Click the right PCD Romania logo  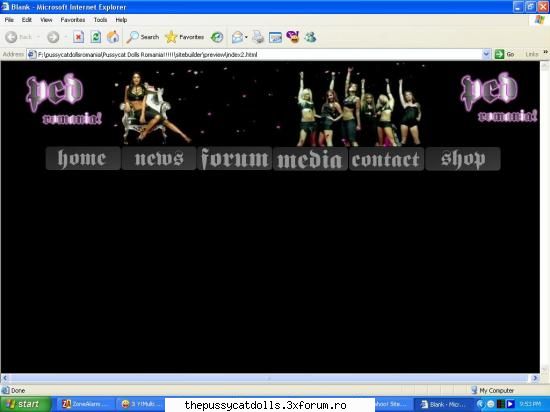pos(498,97)
